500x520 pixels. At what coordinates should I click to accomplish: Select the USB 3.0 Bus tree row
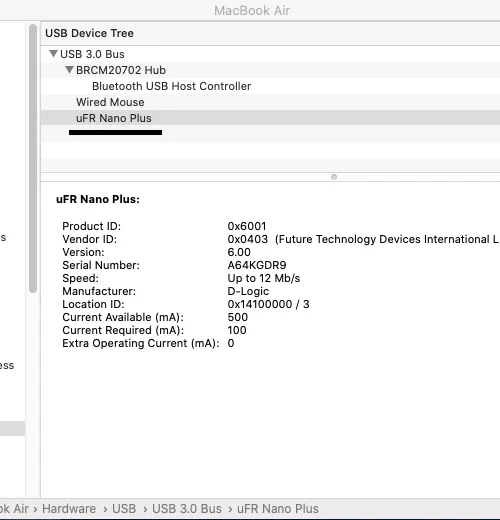(270, 54)
